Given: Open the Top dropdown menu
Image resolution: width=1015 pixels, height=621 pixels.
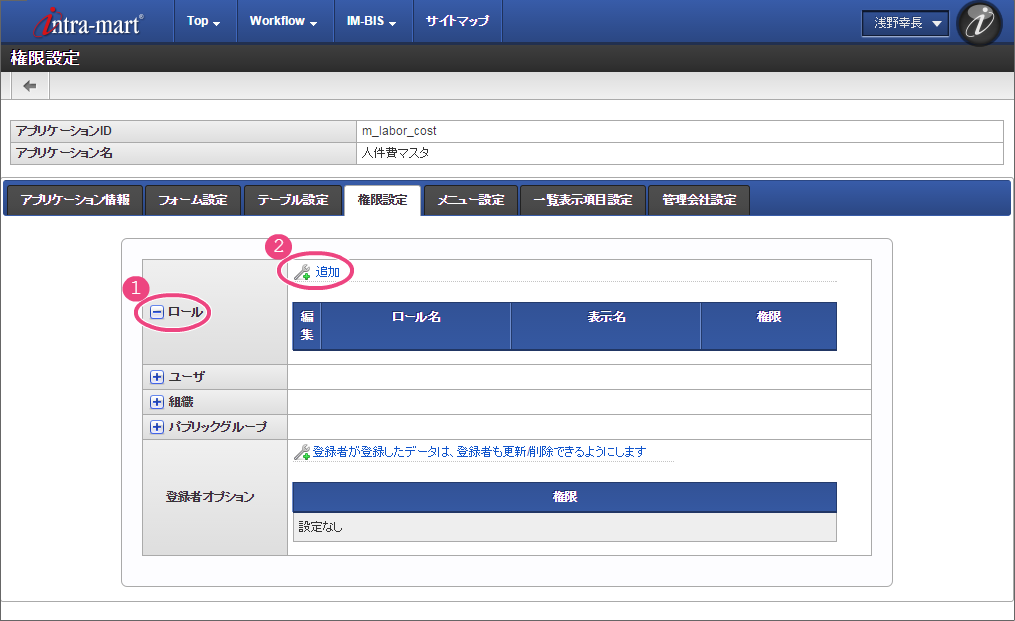Looking at the screenshot, I should pos(204,21).
